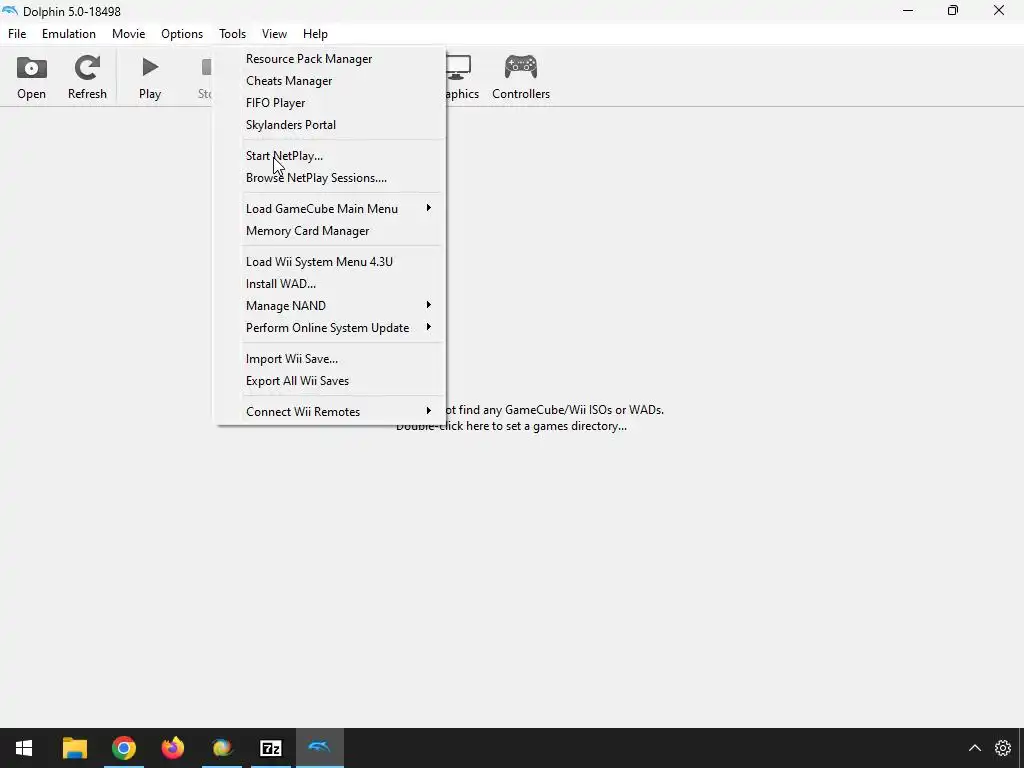The width and height of the screenshot is (1024, 768).
Task: Expand the Manage NAND submenu
Action: point(331,306)
